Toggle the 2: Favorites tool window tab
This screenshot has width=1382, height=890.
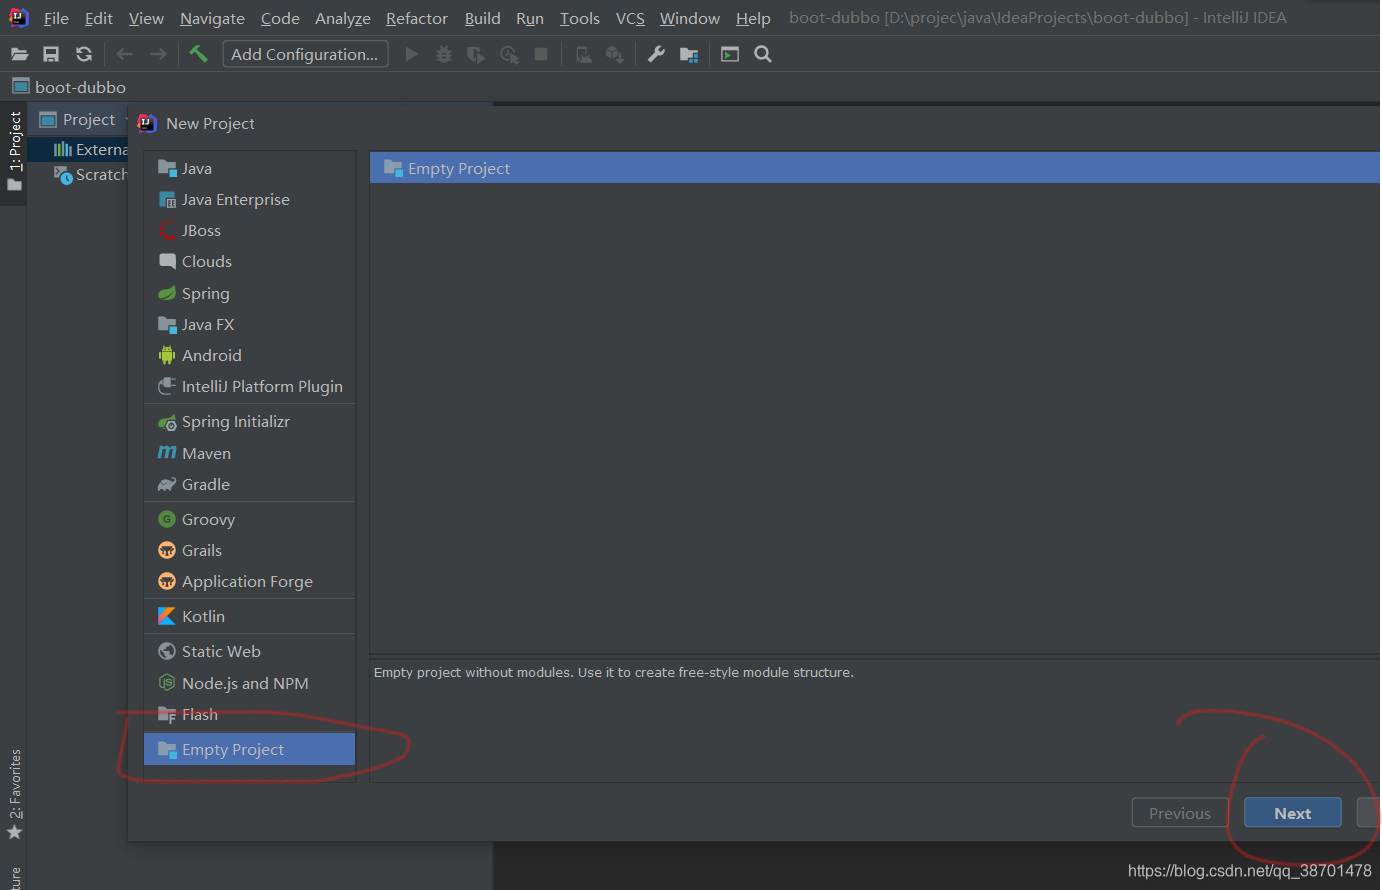click(x=14, y=795)
